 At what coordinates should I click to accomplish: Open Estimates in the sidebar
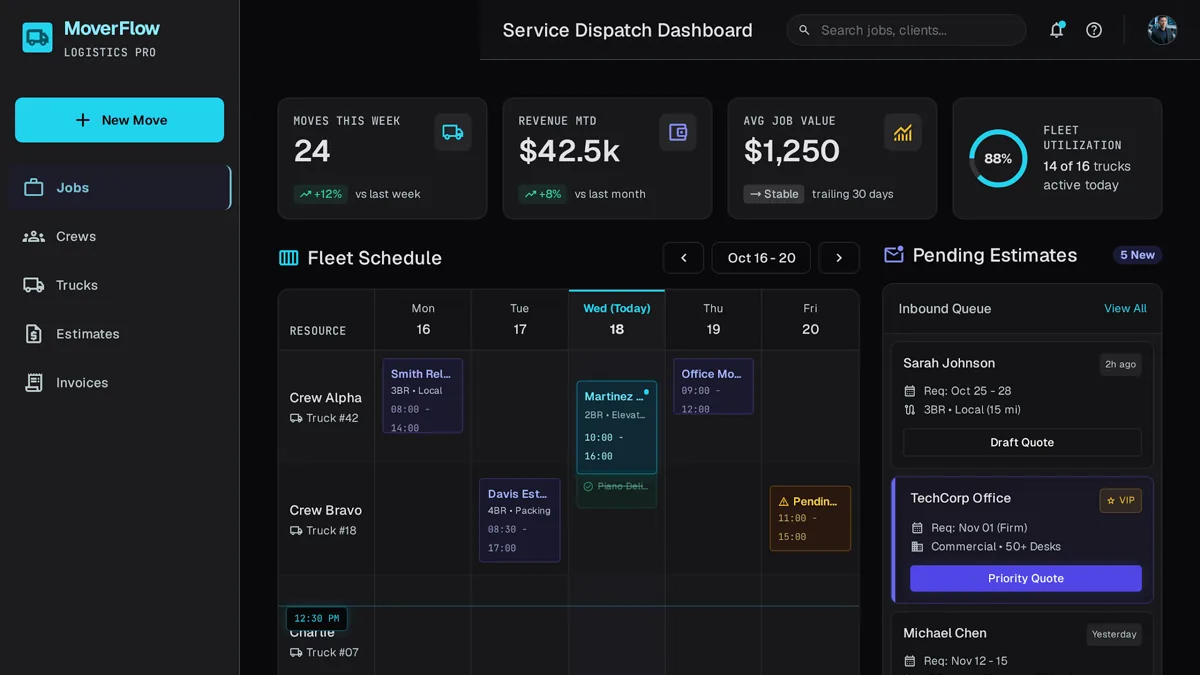coord(120,334)
